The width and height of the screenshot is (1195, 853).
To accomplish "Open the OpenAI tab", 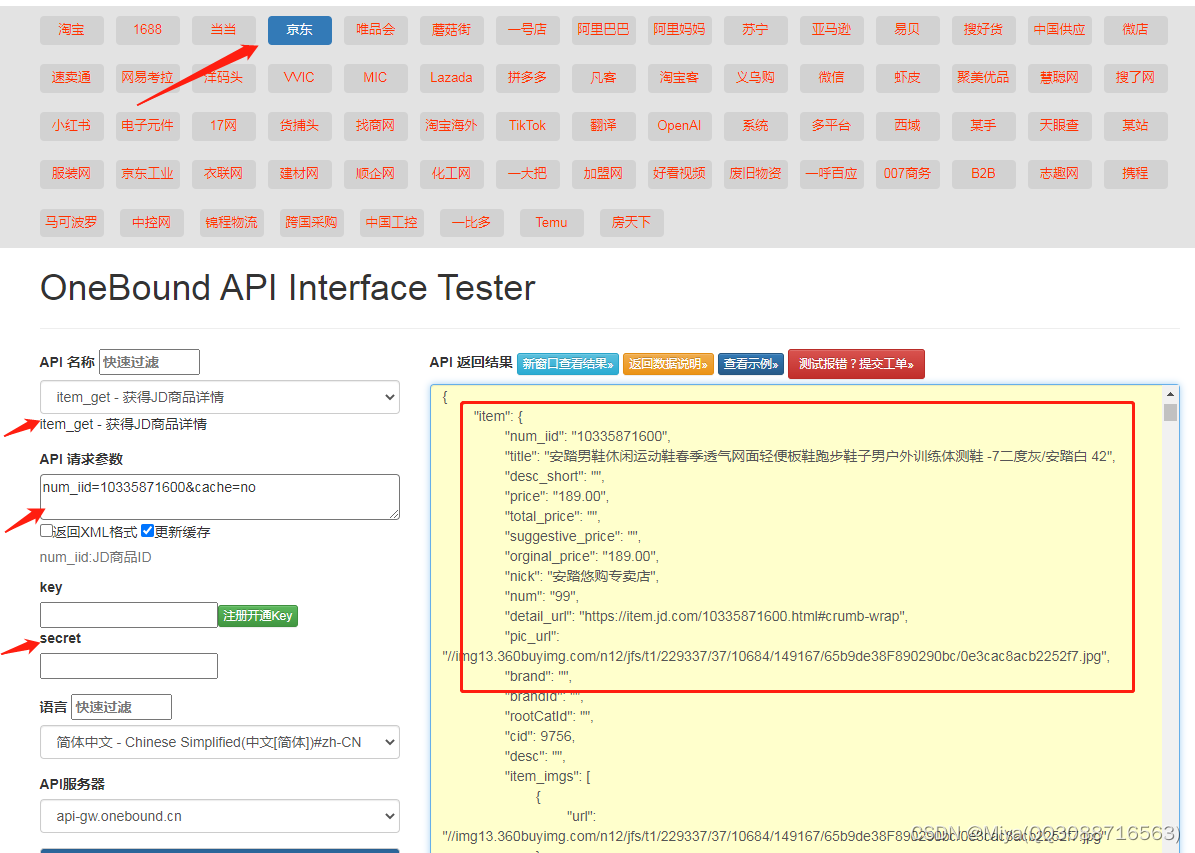I will [x=679, y=126].
